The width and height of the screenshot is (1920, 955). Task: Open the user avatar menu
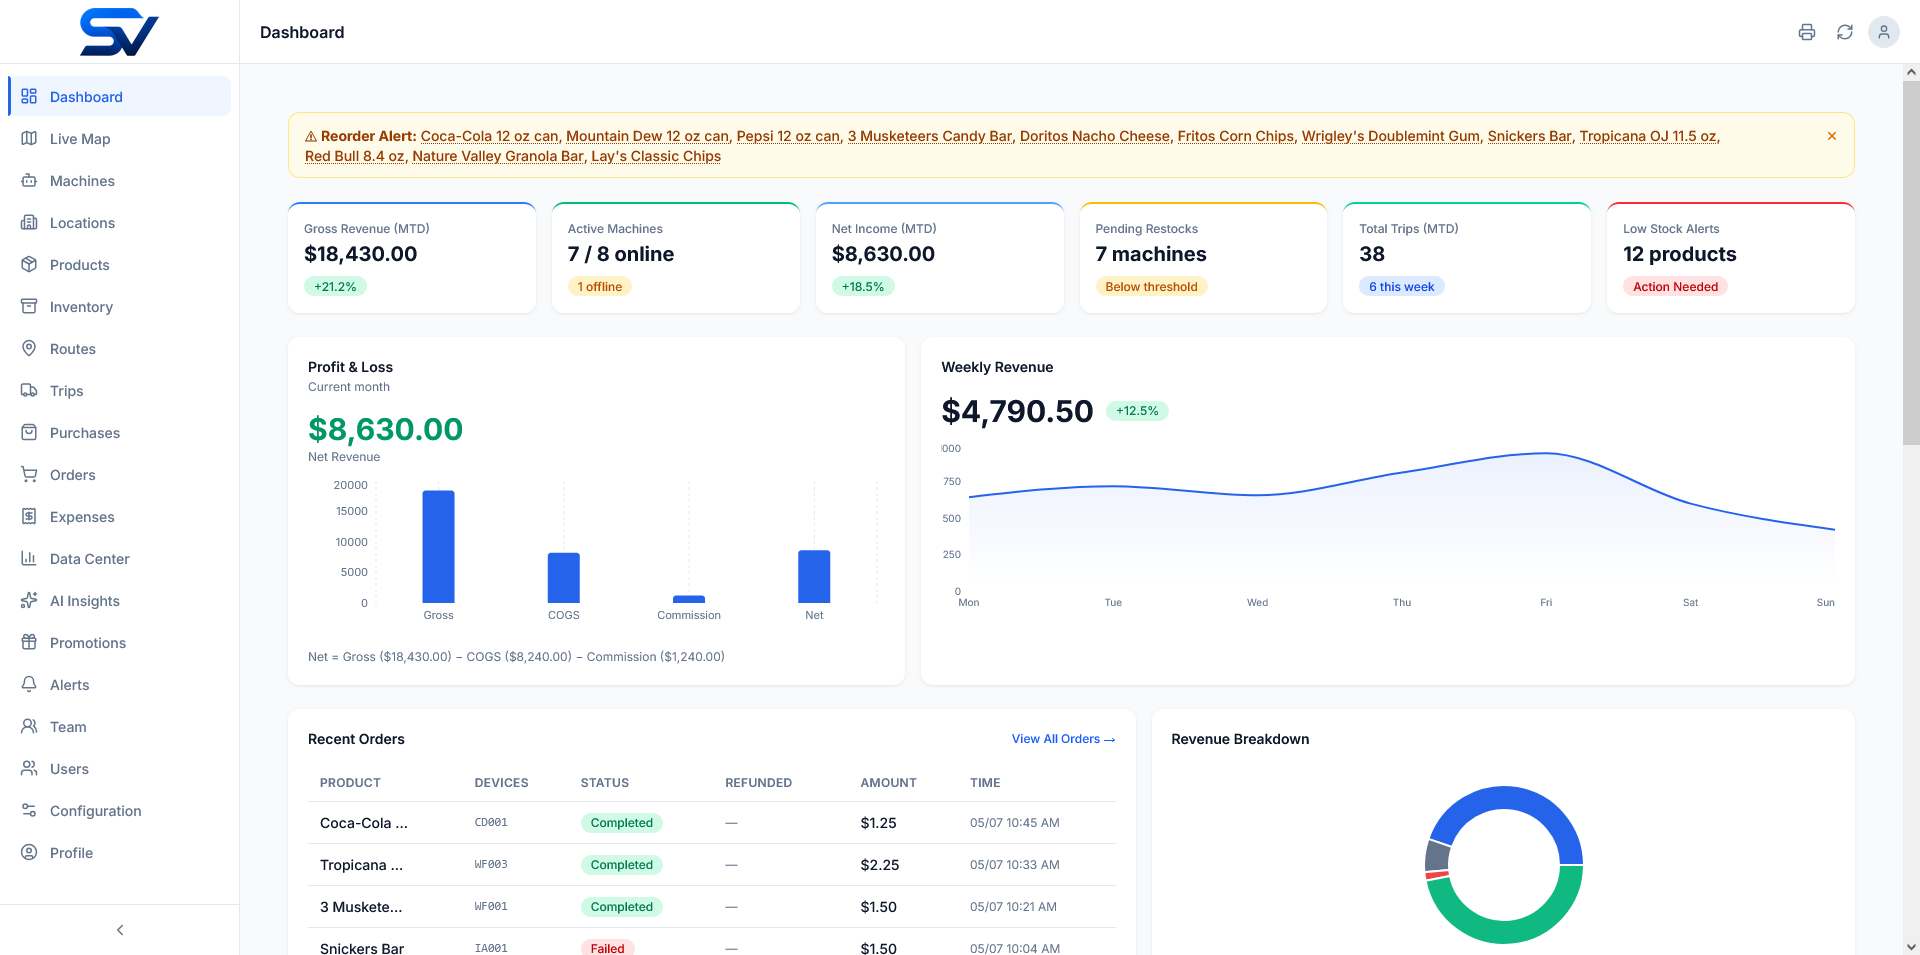coord(1884,32)
